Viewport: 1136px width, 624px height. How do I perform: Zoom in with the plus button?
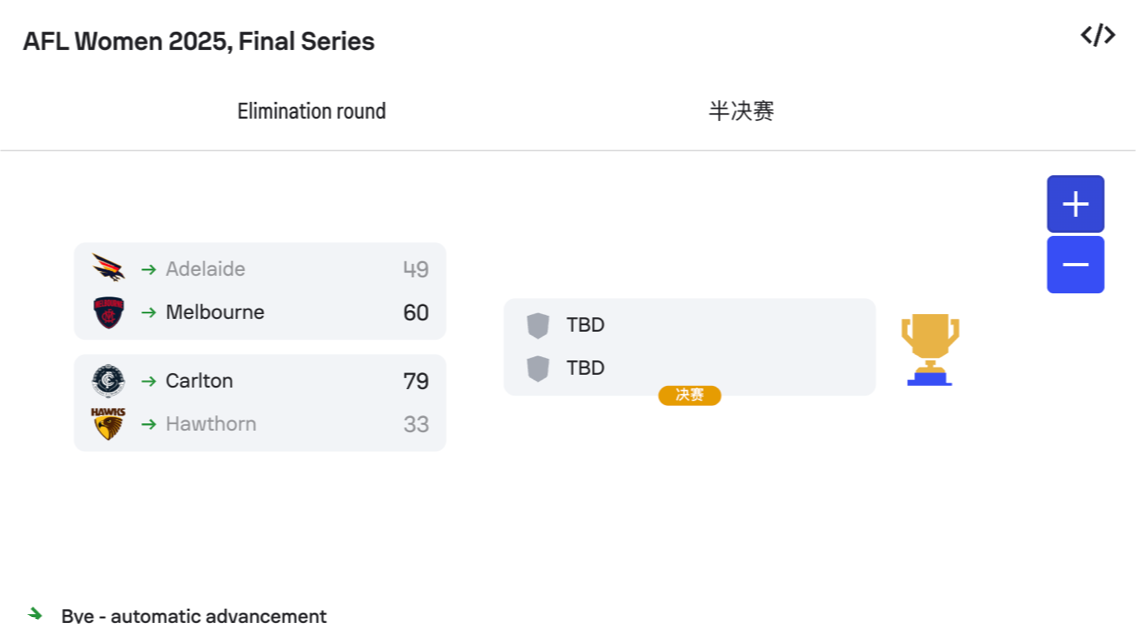pos(1075,204)
